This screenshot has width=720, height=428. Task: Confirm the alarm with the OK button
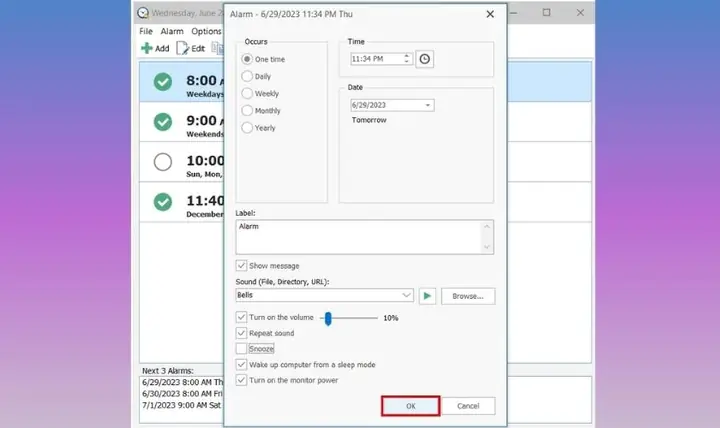click(x=411, y=406)
